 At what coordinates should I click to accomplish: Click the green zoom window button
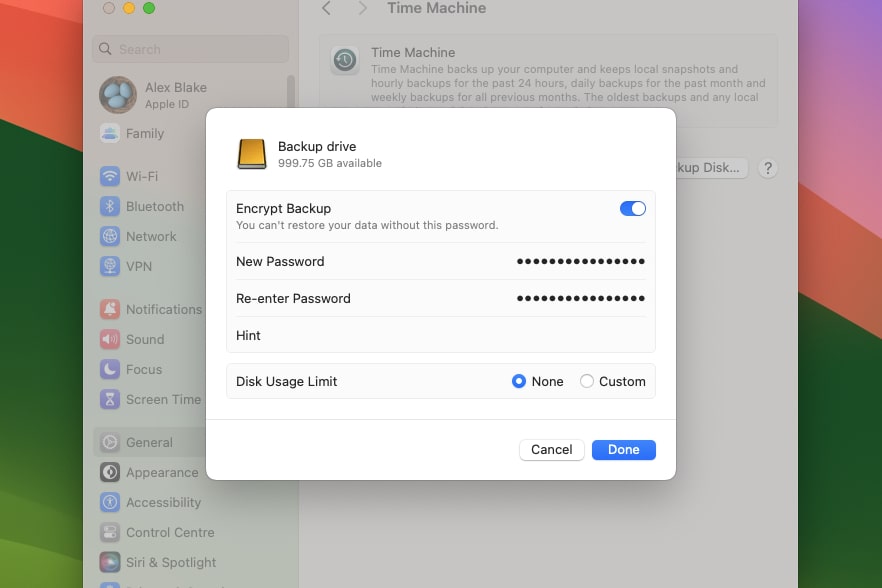click(x=149, y=8)
